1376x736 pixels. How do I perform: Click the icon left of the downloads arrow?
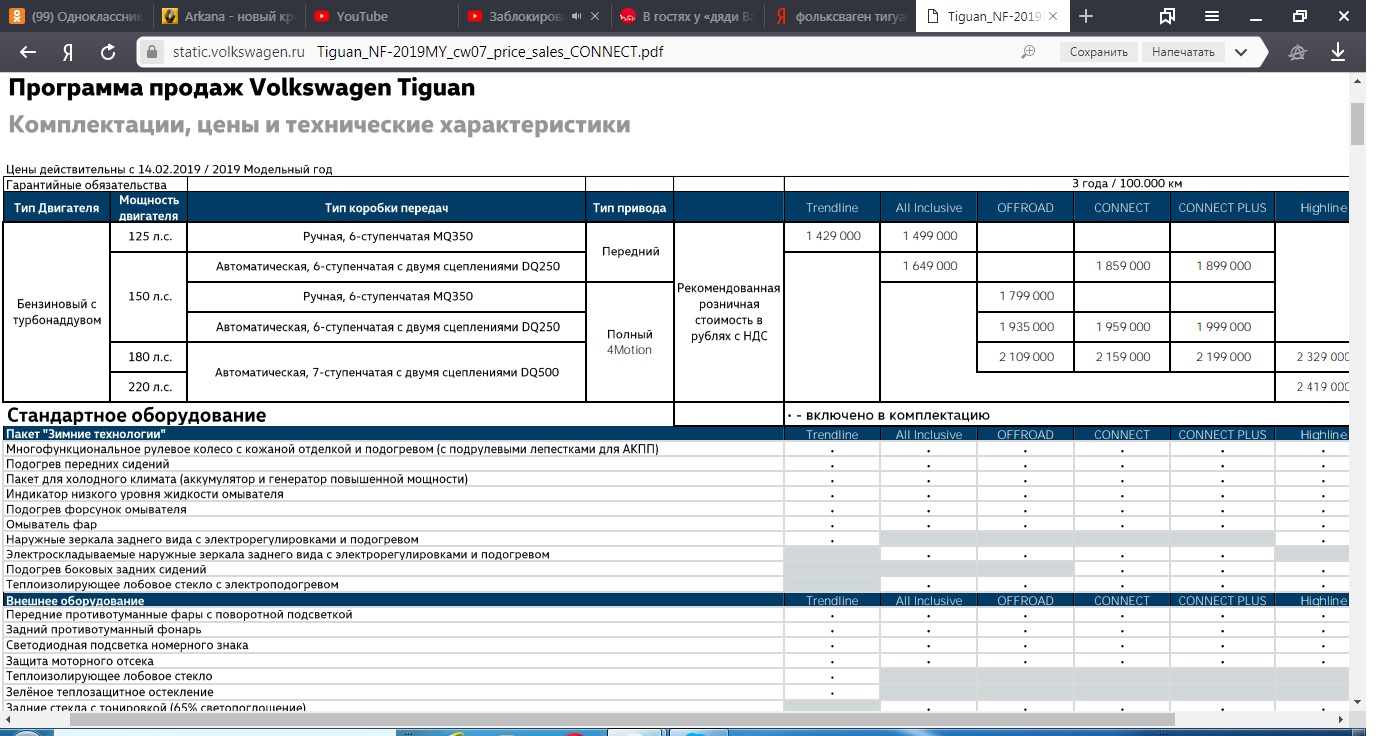pyautogui.click(x=1298, y=52)
